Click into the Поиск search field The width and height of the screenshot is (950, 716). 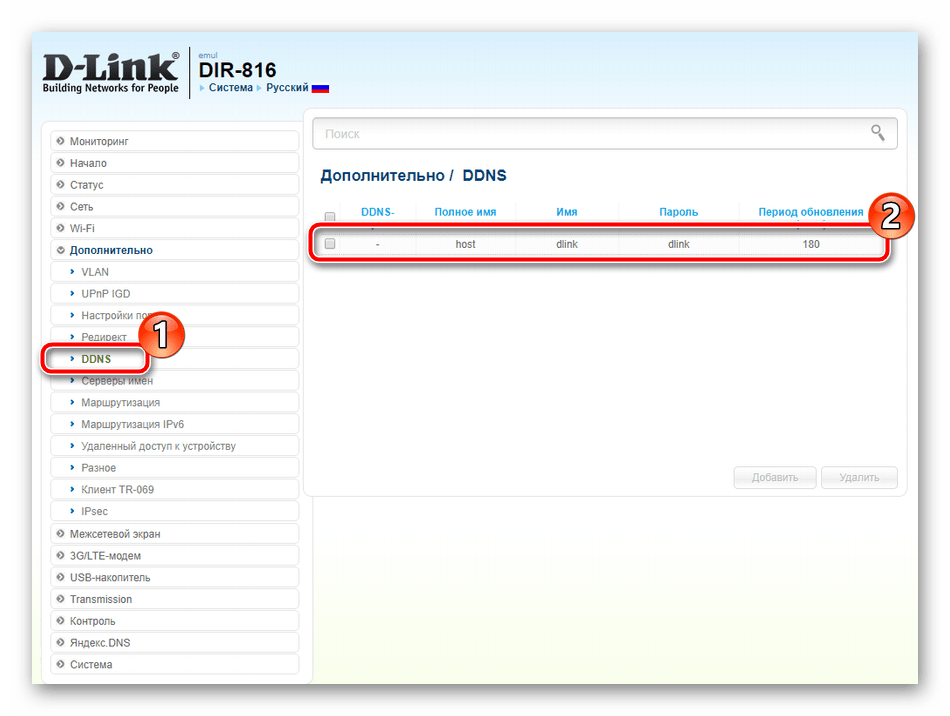(x=605, y=133)
